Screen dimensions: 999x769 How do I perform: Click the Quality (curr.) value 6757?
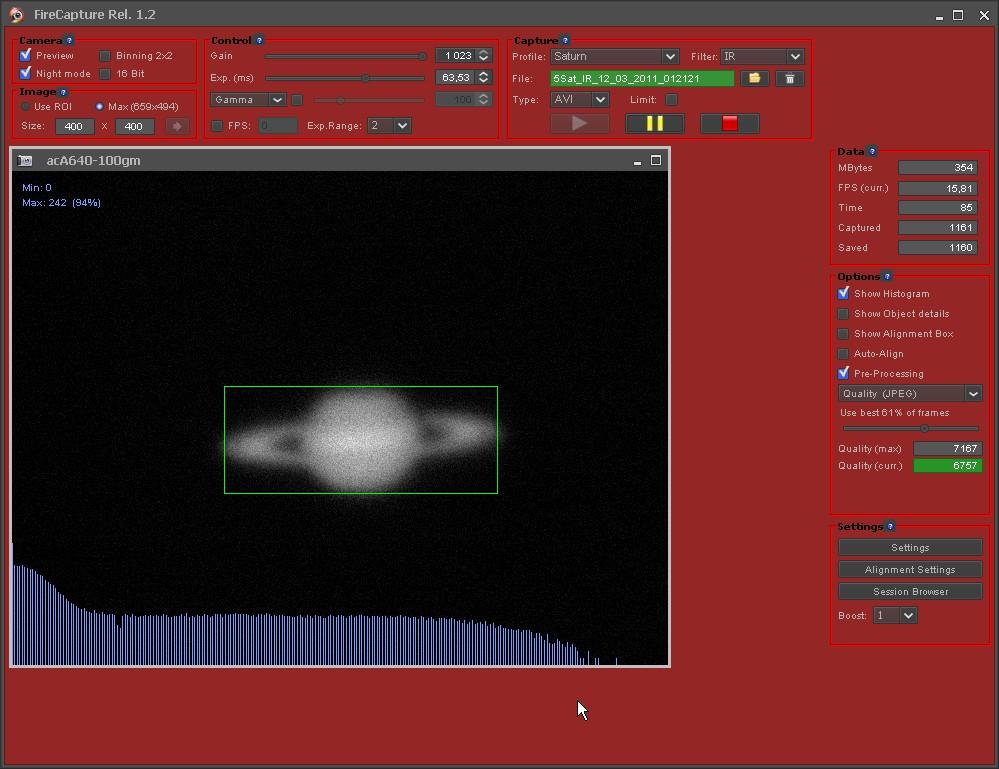[947, 466]
